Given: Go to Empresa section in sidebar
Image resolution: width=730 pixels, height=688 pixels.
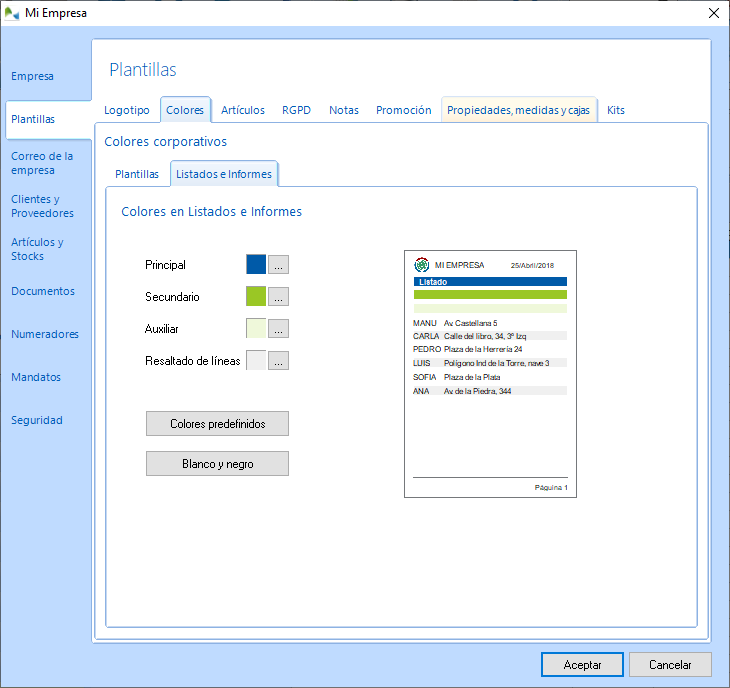Looking at the screenshot, I should (32, 76).
